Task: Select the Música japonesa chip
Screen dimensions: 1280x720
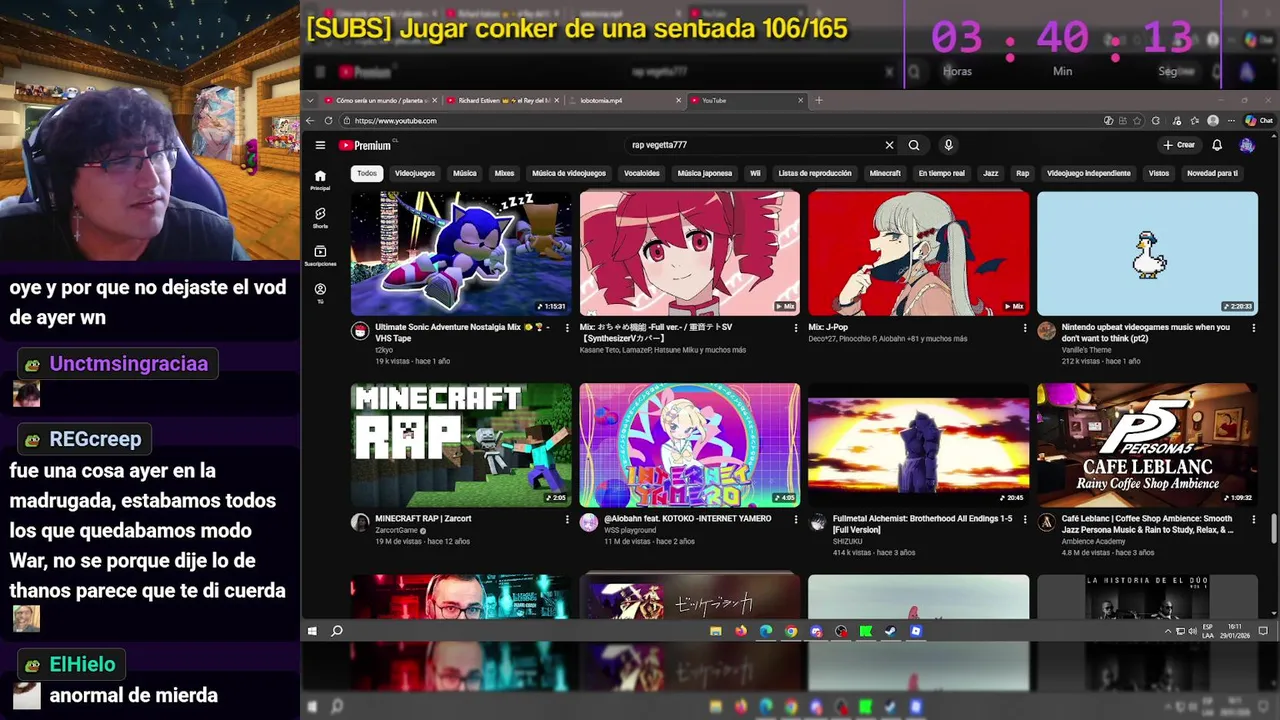Action: [x=705, y=173]
